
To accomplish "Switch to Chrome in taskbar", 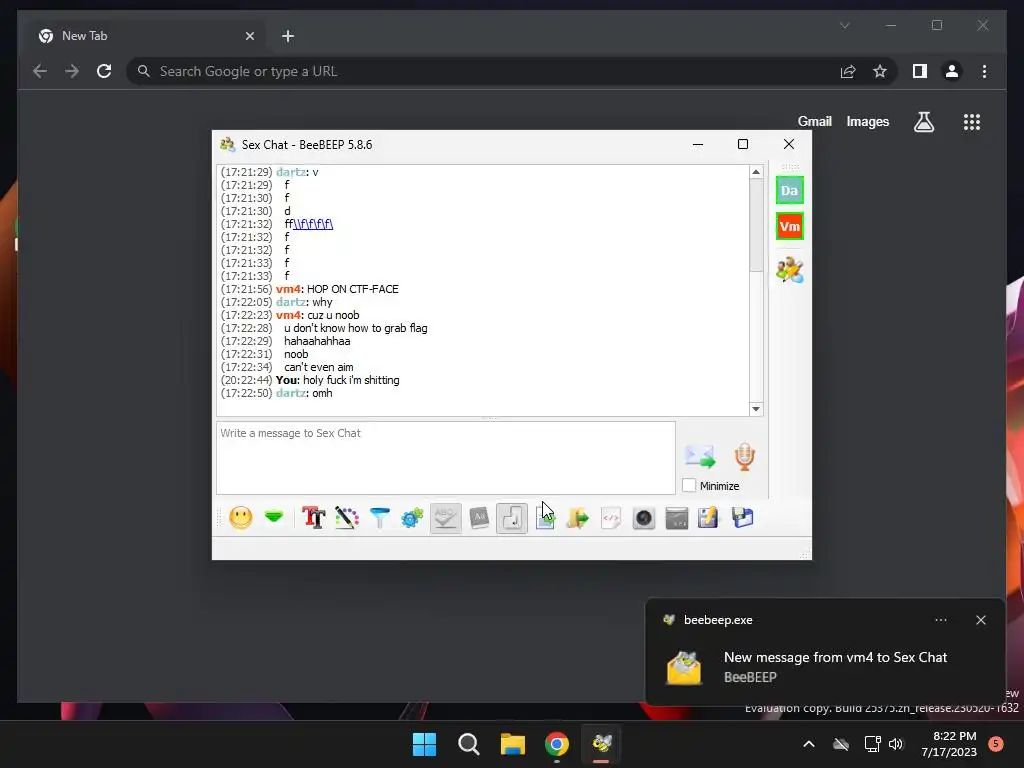I will point(557,744).
